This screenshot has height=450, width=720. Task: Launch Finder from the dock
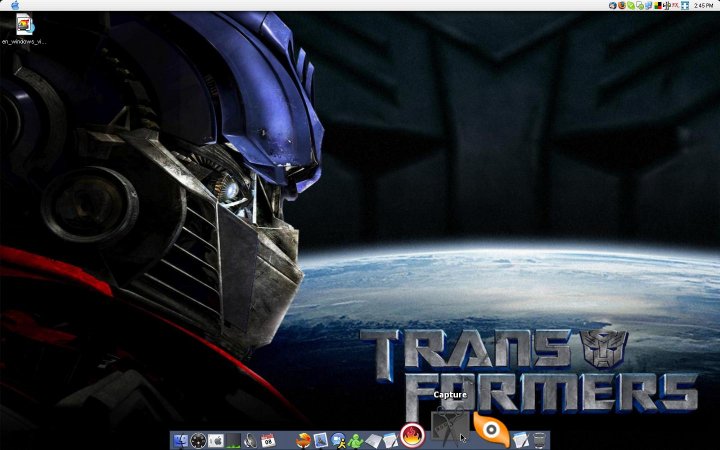[181, 441]
